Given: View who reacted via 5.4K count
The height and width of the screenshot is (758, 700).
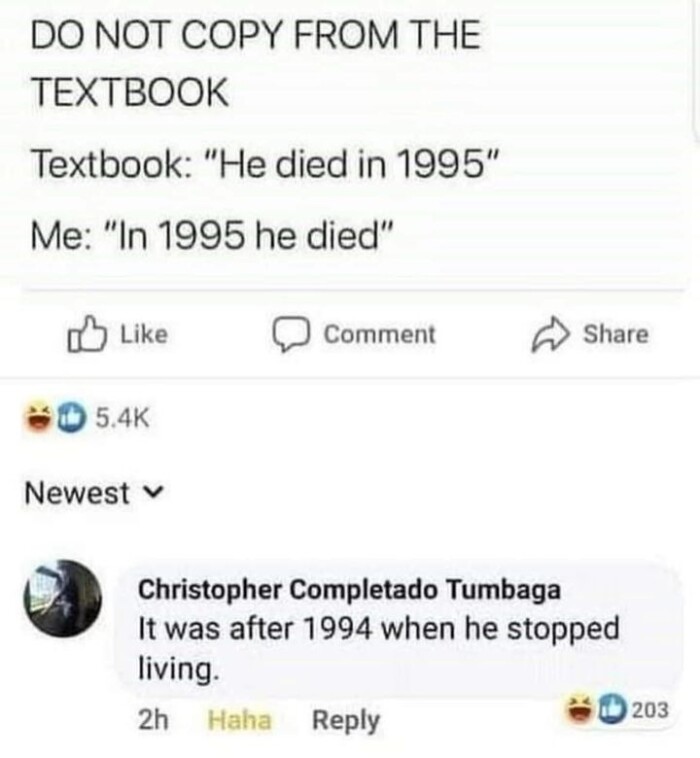Looking at the screenshot, I should pos(123,418).
